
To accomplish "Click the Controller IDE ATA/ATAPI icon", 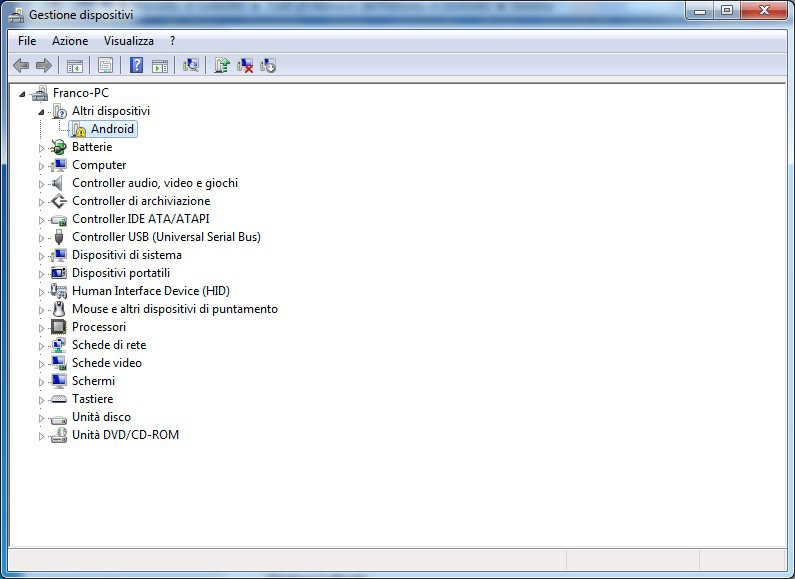I will 59,220.
